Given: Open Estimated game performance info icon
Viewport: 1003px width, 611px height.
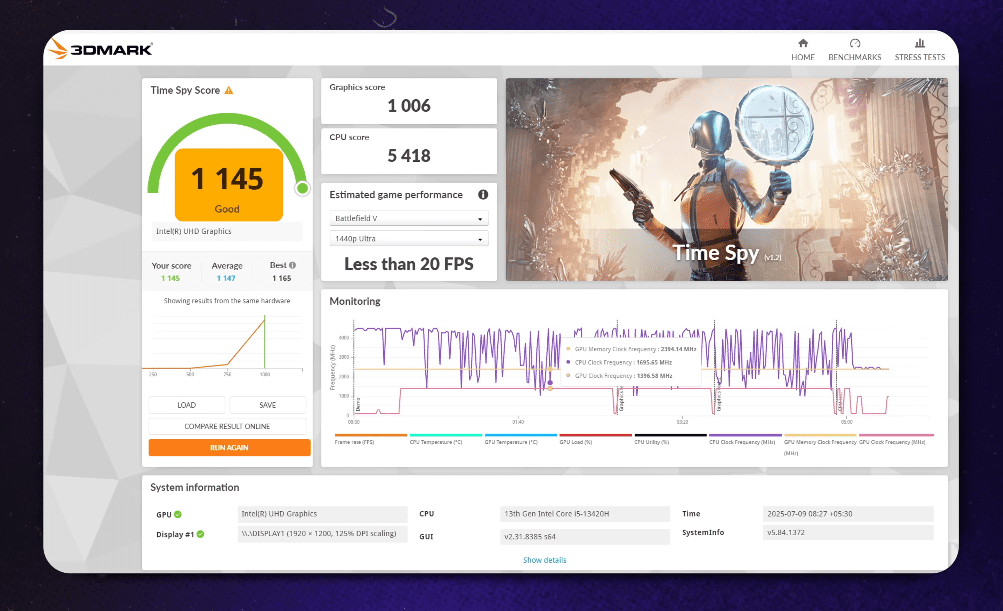Looking at the screenshot, I should coord(483,194).
